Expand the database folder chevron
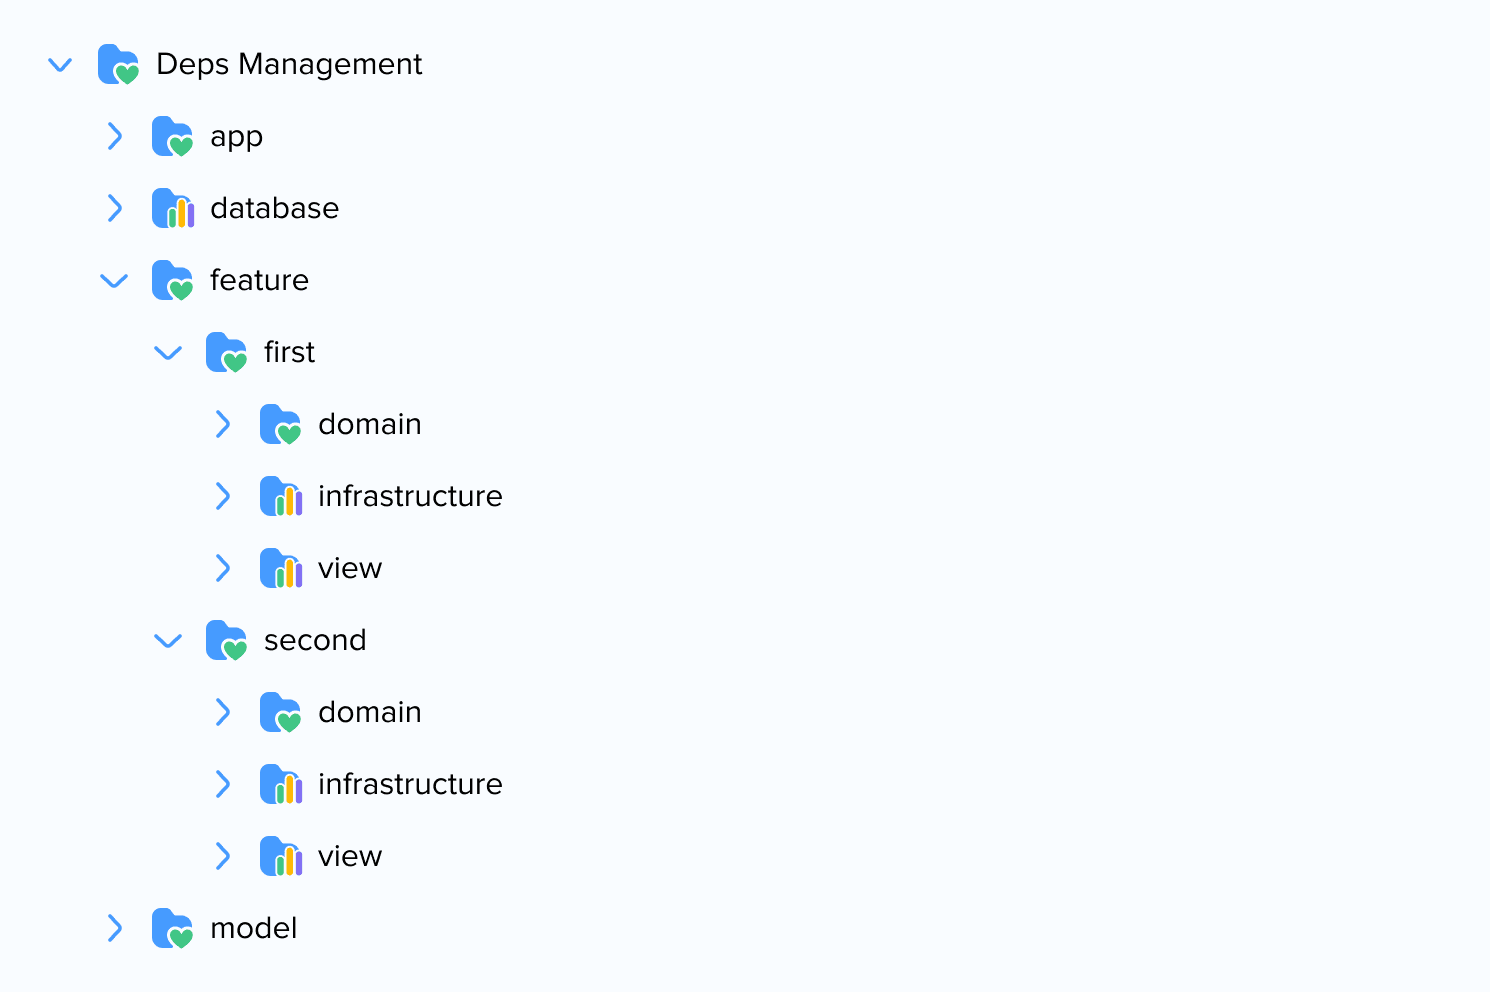This screenshot has width=1490, height=992. (x=115, y=209)
